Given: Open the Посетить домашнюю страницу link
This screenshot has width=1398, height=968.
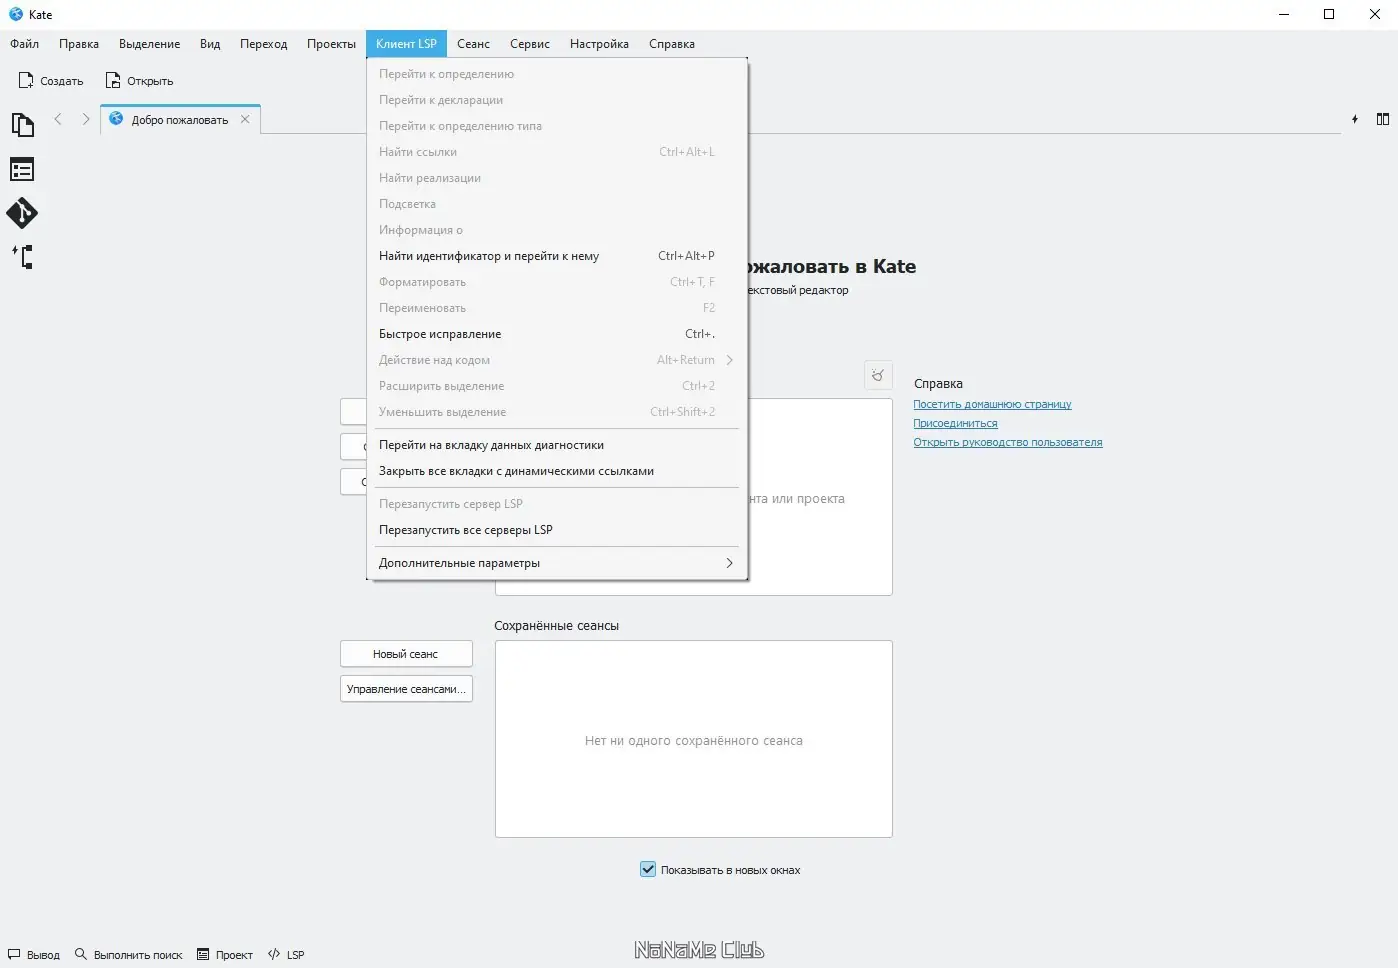Looking at the screenshot, I should (992, 404).
